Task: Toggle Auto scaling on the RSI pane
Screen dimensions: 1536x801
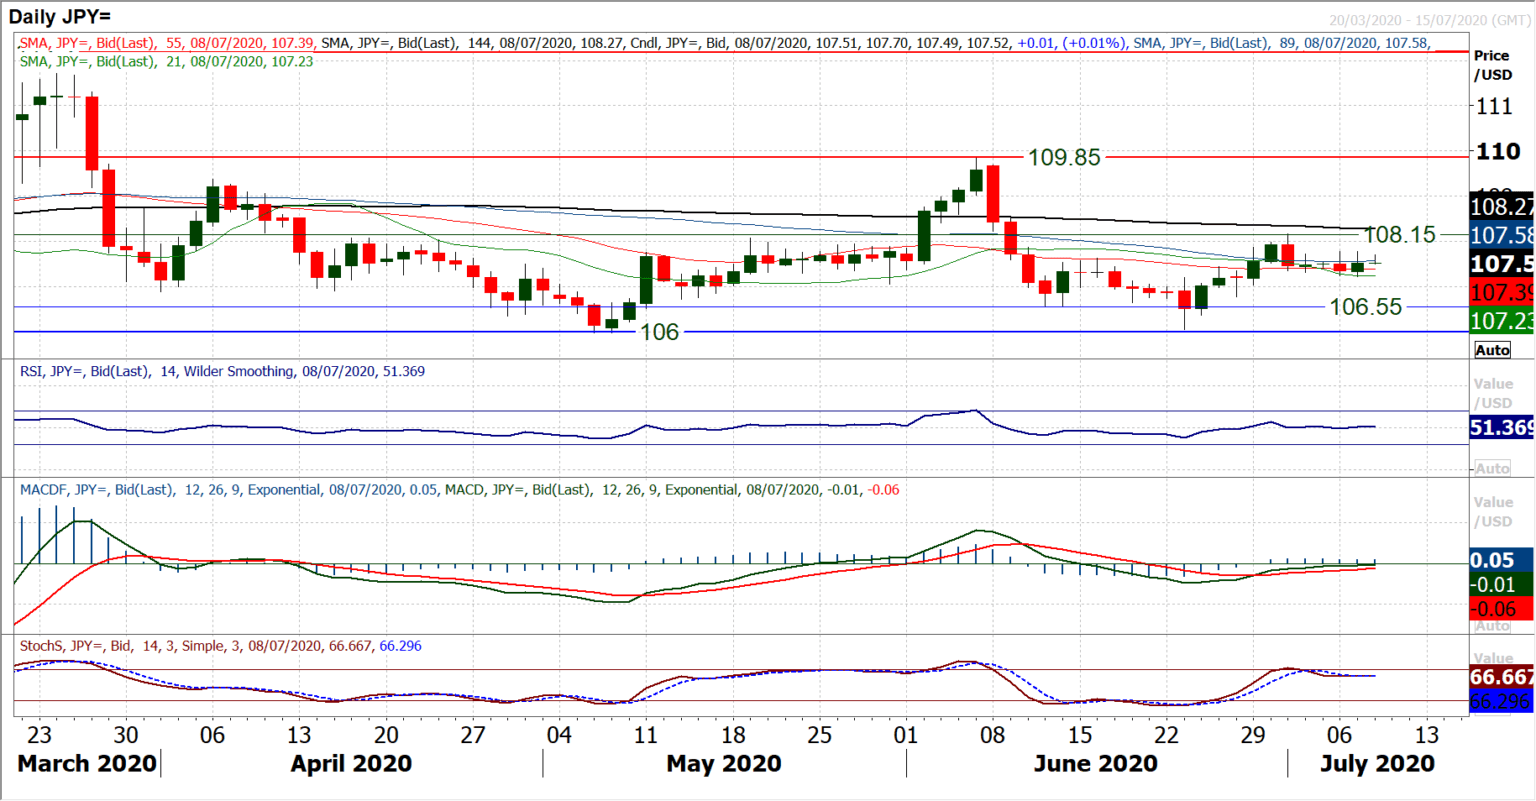Action: [1491, 466]
